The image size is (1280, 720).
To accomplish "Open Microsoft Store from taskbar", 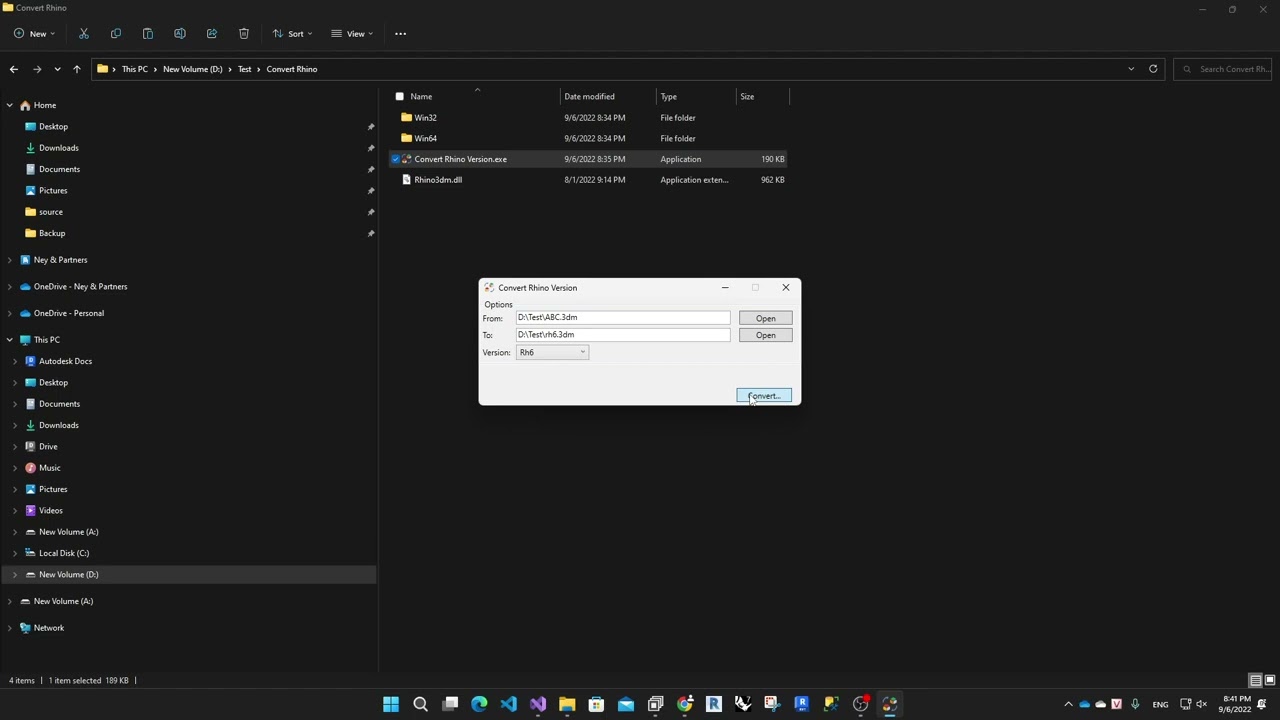I will (597, 704).
